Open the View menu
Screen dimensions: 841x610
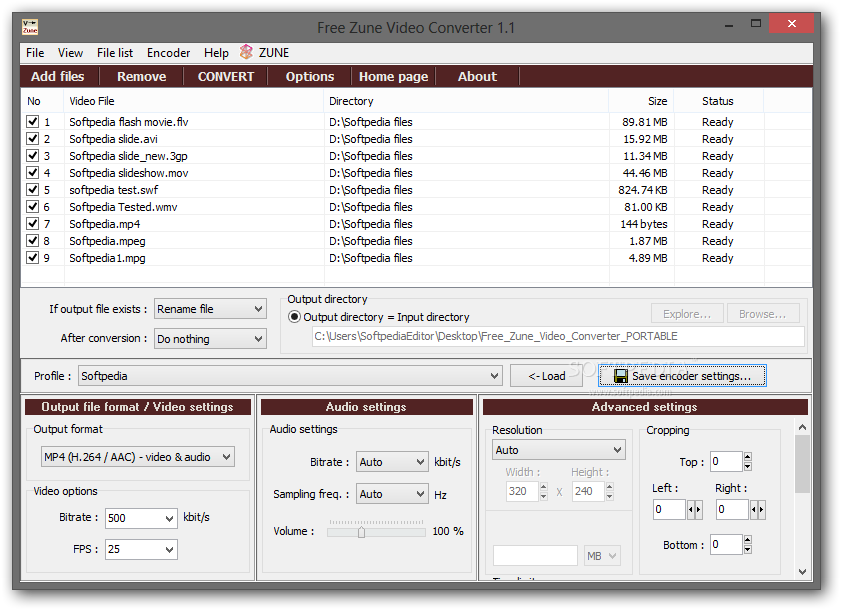coord(70,53)
